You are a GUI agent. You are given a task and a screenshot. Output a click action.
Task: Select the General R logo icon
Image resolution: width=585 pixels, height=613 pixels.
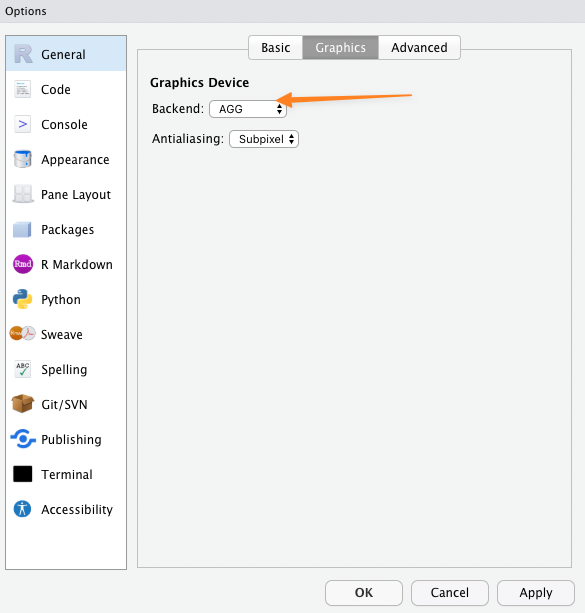coord(23,54)
